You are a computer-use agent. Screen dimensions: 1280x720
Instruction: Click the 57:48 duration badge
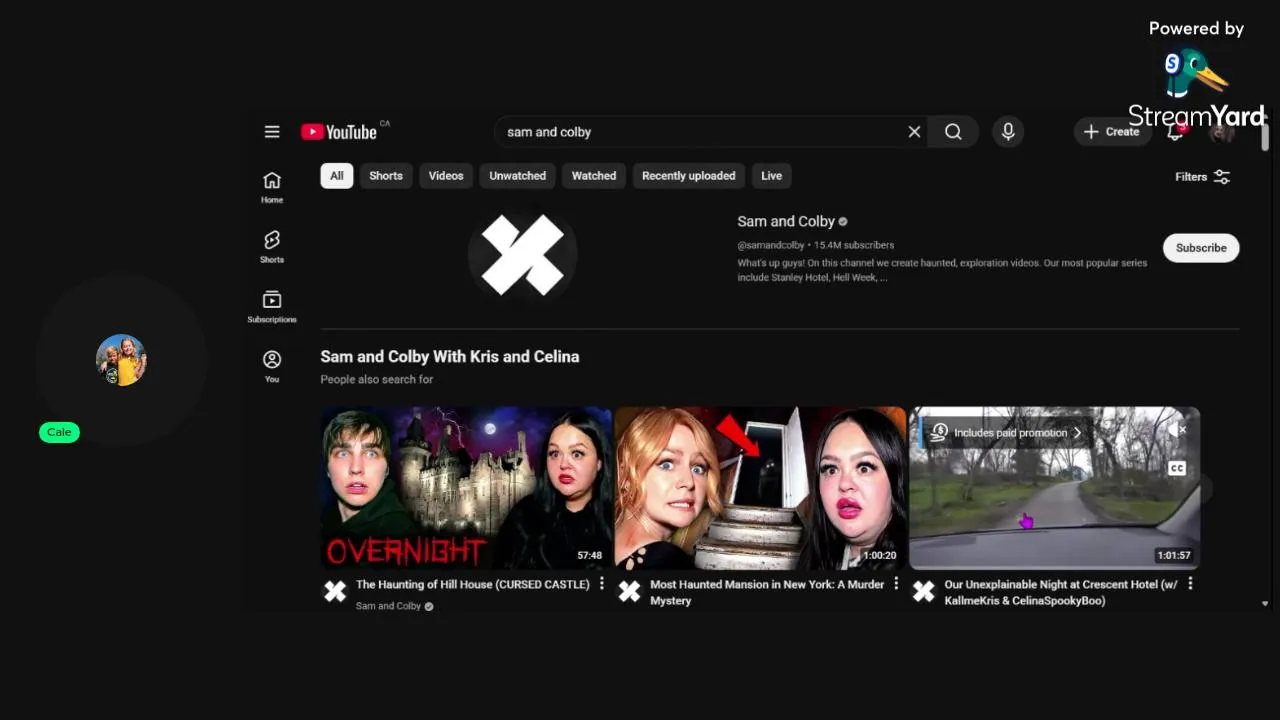coord(590,555)
